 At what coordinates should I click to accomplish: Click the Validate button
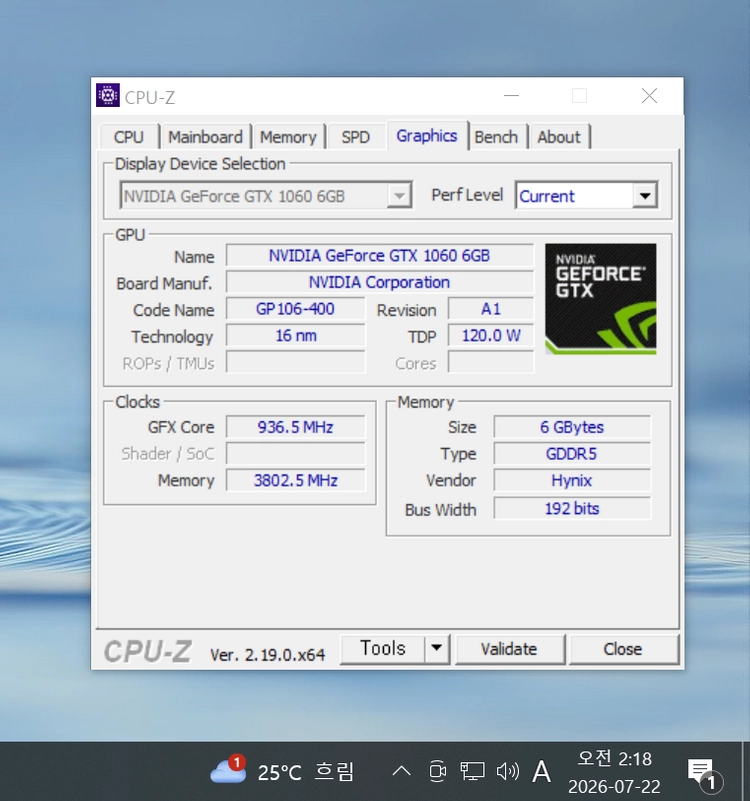[509, 649]
